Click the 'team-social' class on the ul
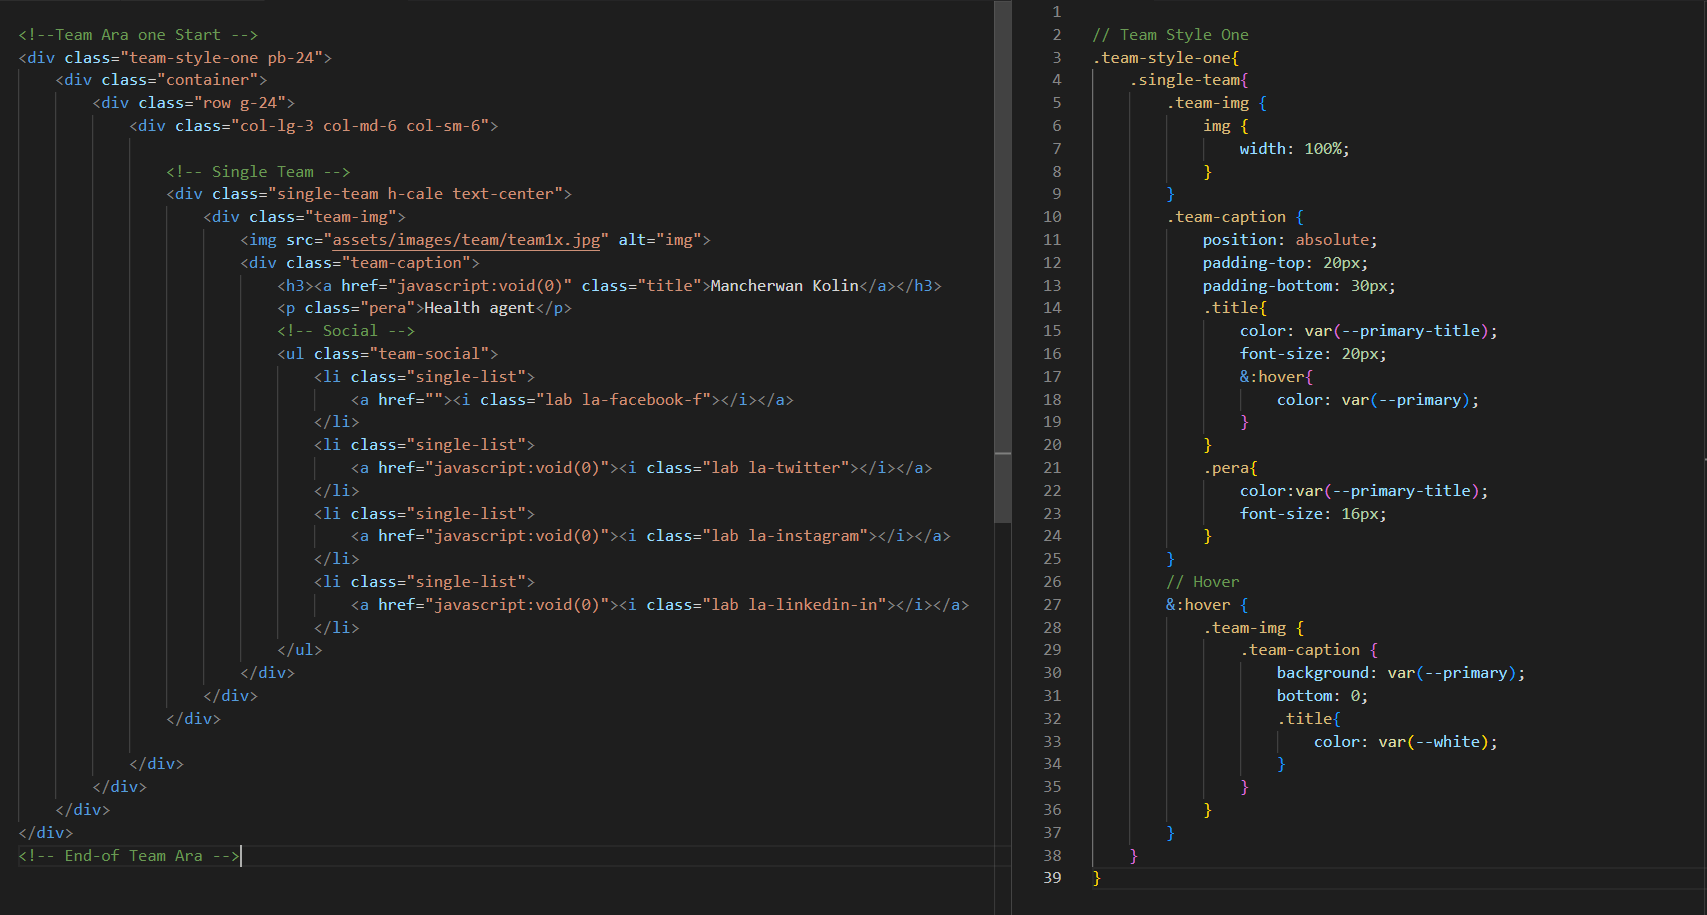The image size is (1707, 915). 429,354
